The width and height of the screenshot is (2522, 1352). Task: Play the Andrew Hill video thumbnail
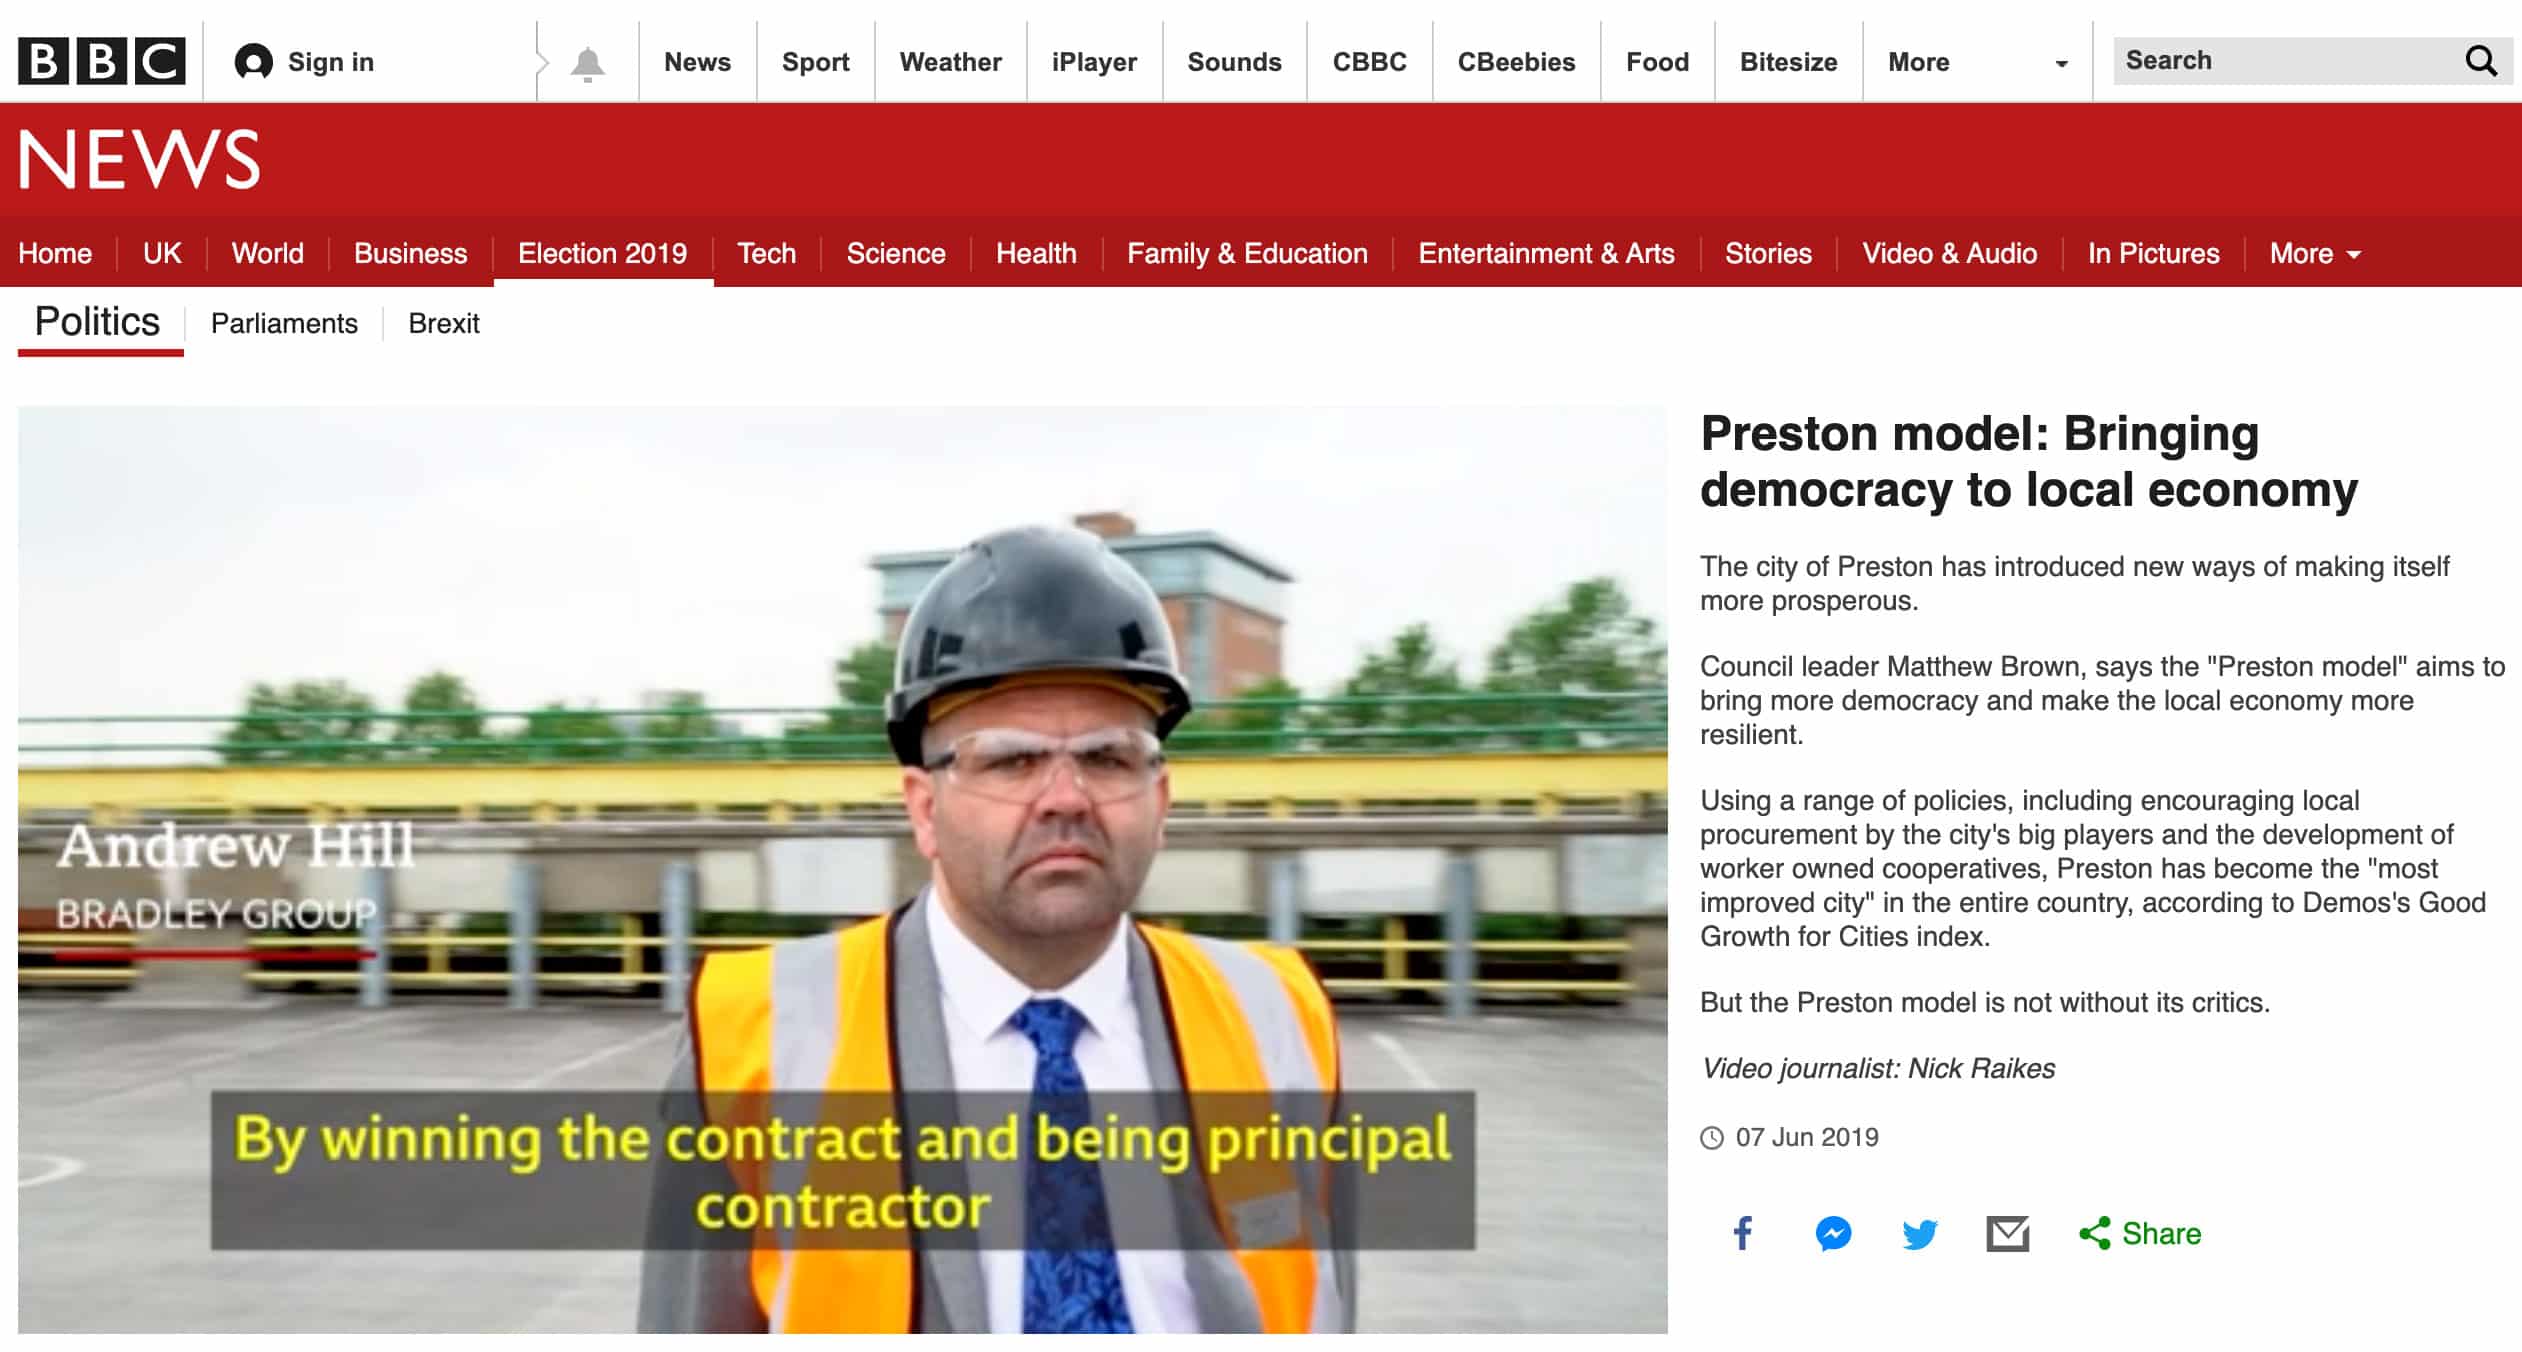(843, 869)
